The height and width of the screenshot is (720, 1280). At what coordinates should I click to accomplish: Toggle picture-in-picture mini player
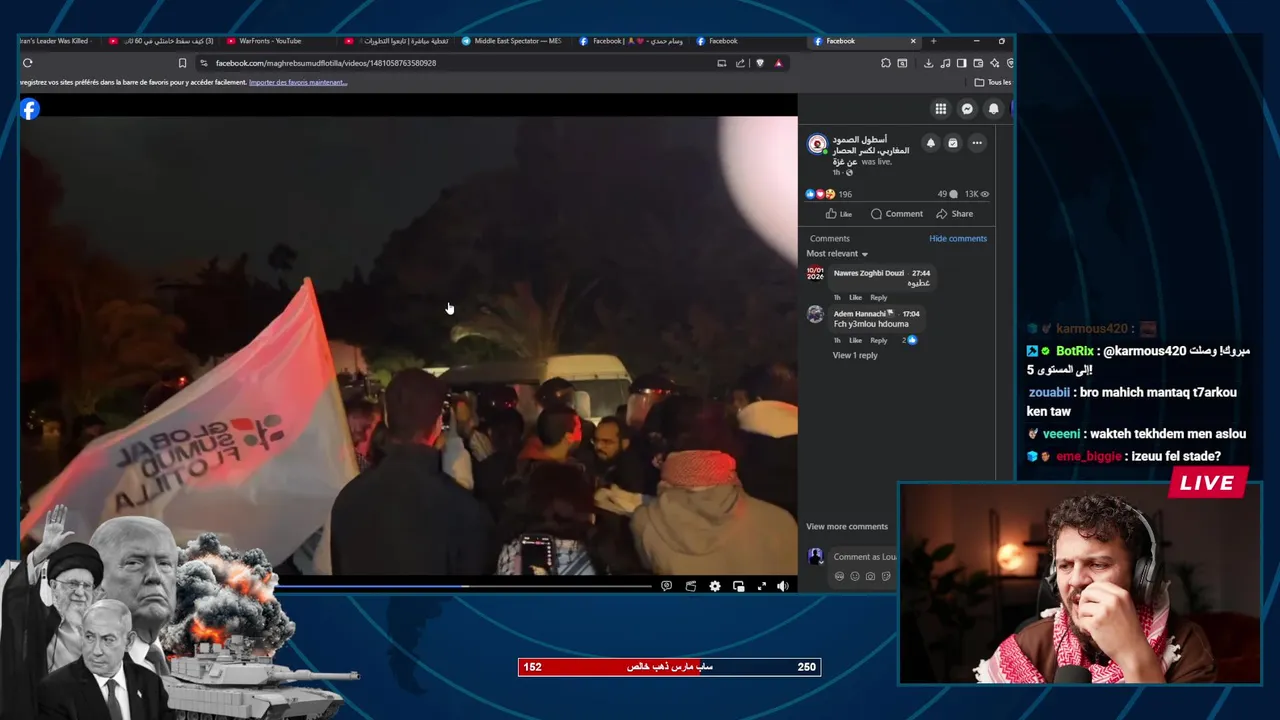click(x=739, y=586)
